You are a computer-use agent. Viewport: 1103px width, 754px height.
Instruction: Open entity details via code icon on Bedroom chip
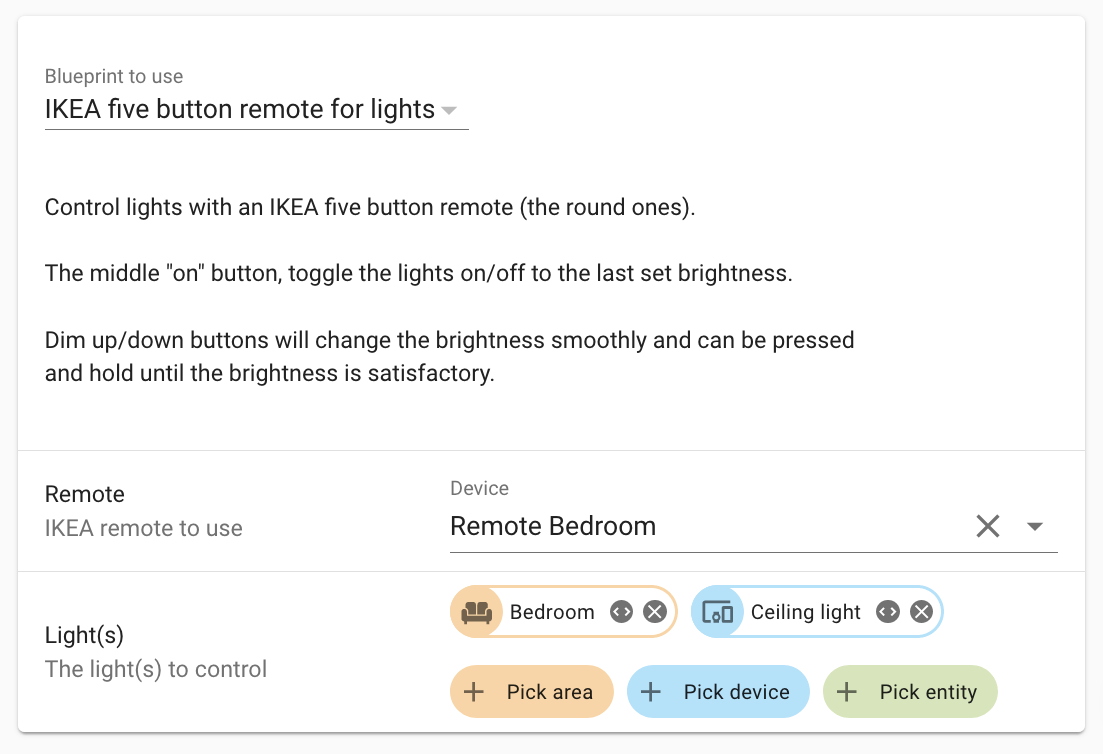pos(621,611)
